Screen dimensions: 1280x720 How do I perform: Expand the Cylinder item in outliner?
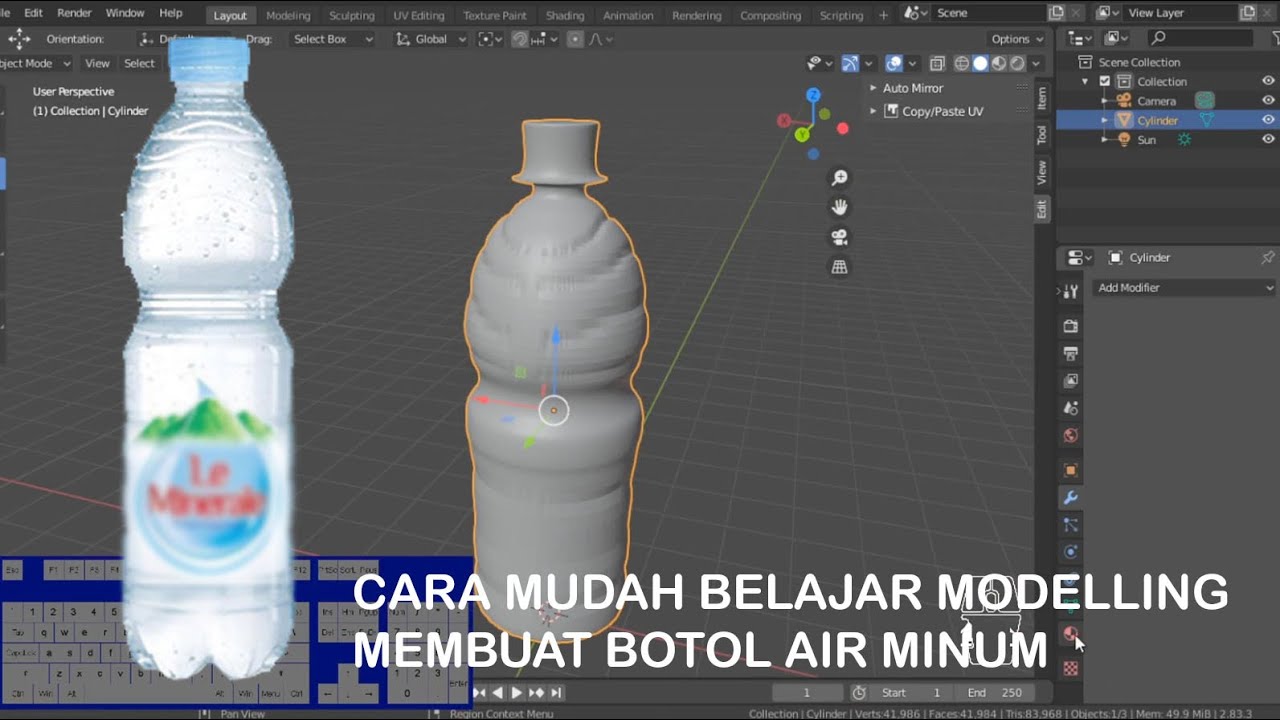click(1104, 120)
